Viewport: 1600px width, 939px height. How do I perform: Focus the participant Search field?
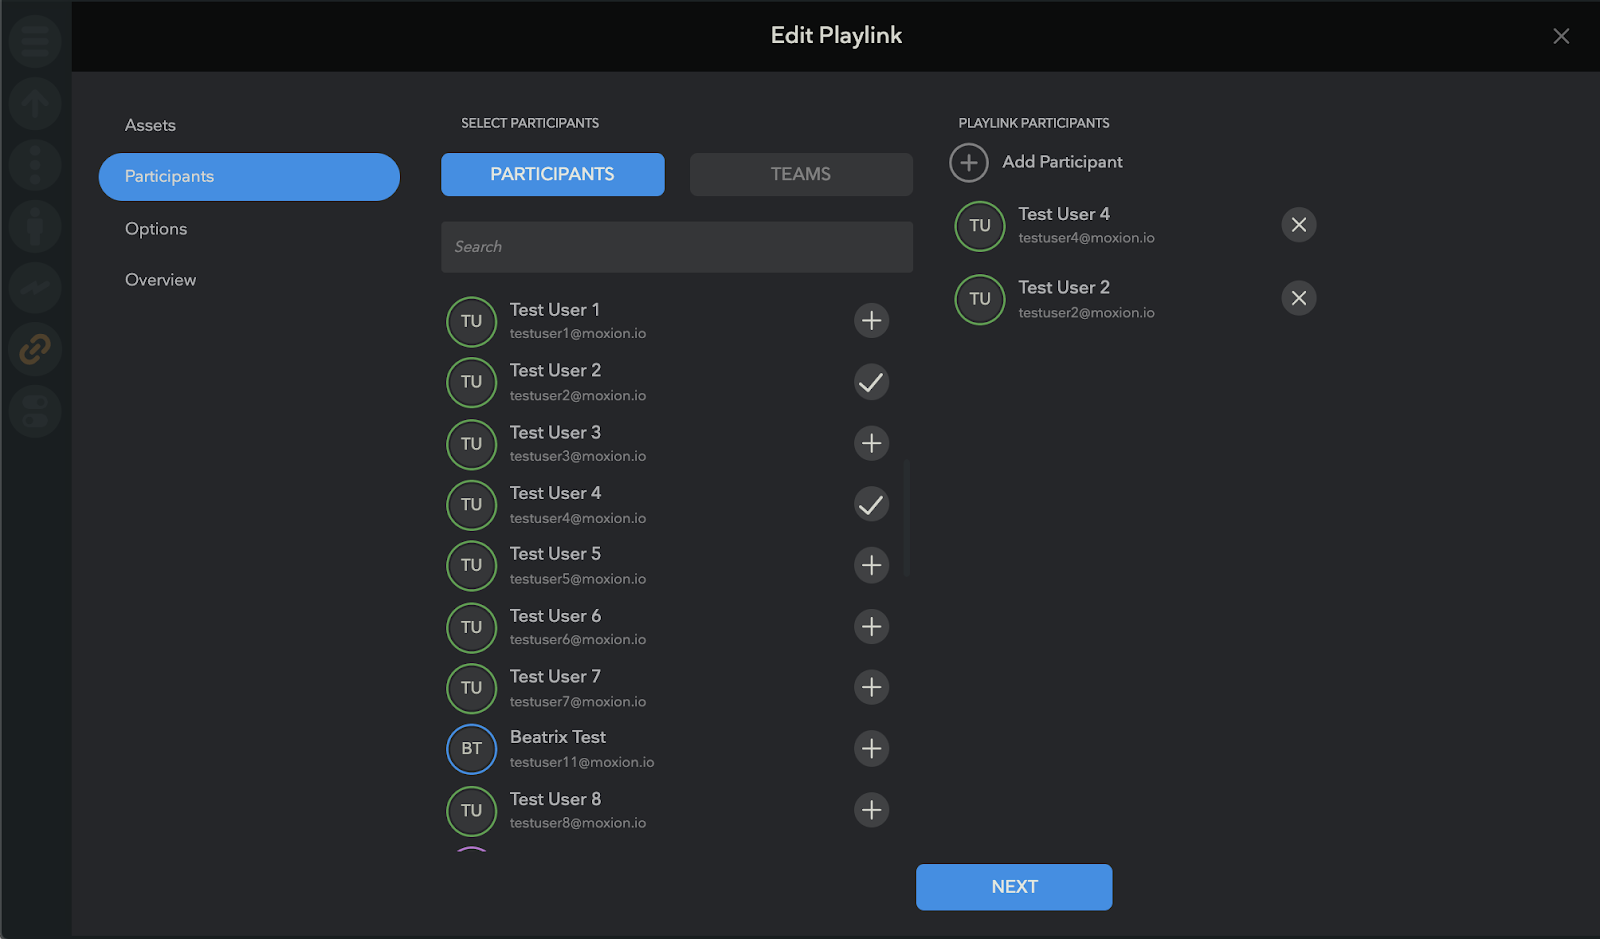click(x=677, y=247)
